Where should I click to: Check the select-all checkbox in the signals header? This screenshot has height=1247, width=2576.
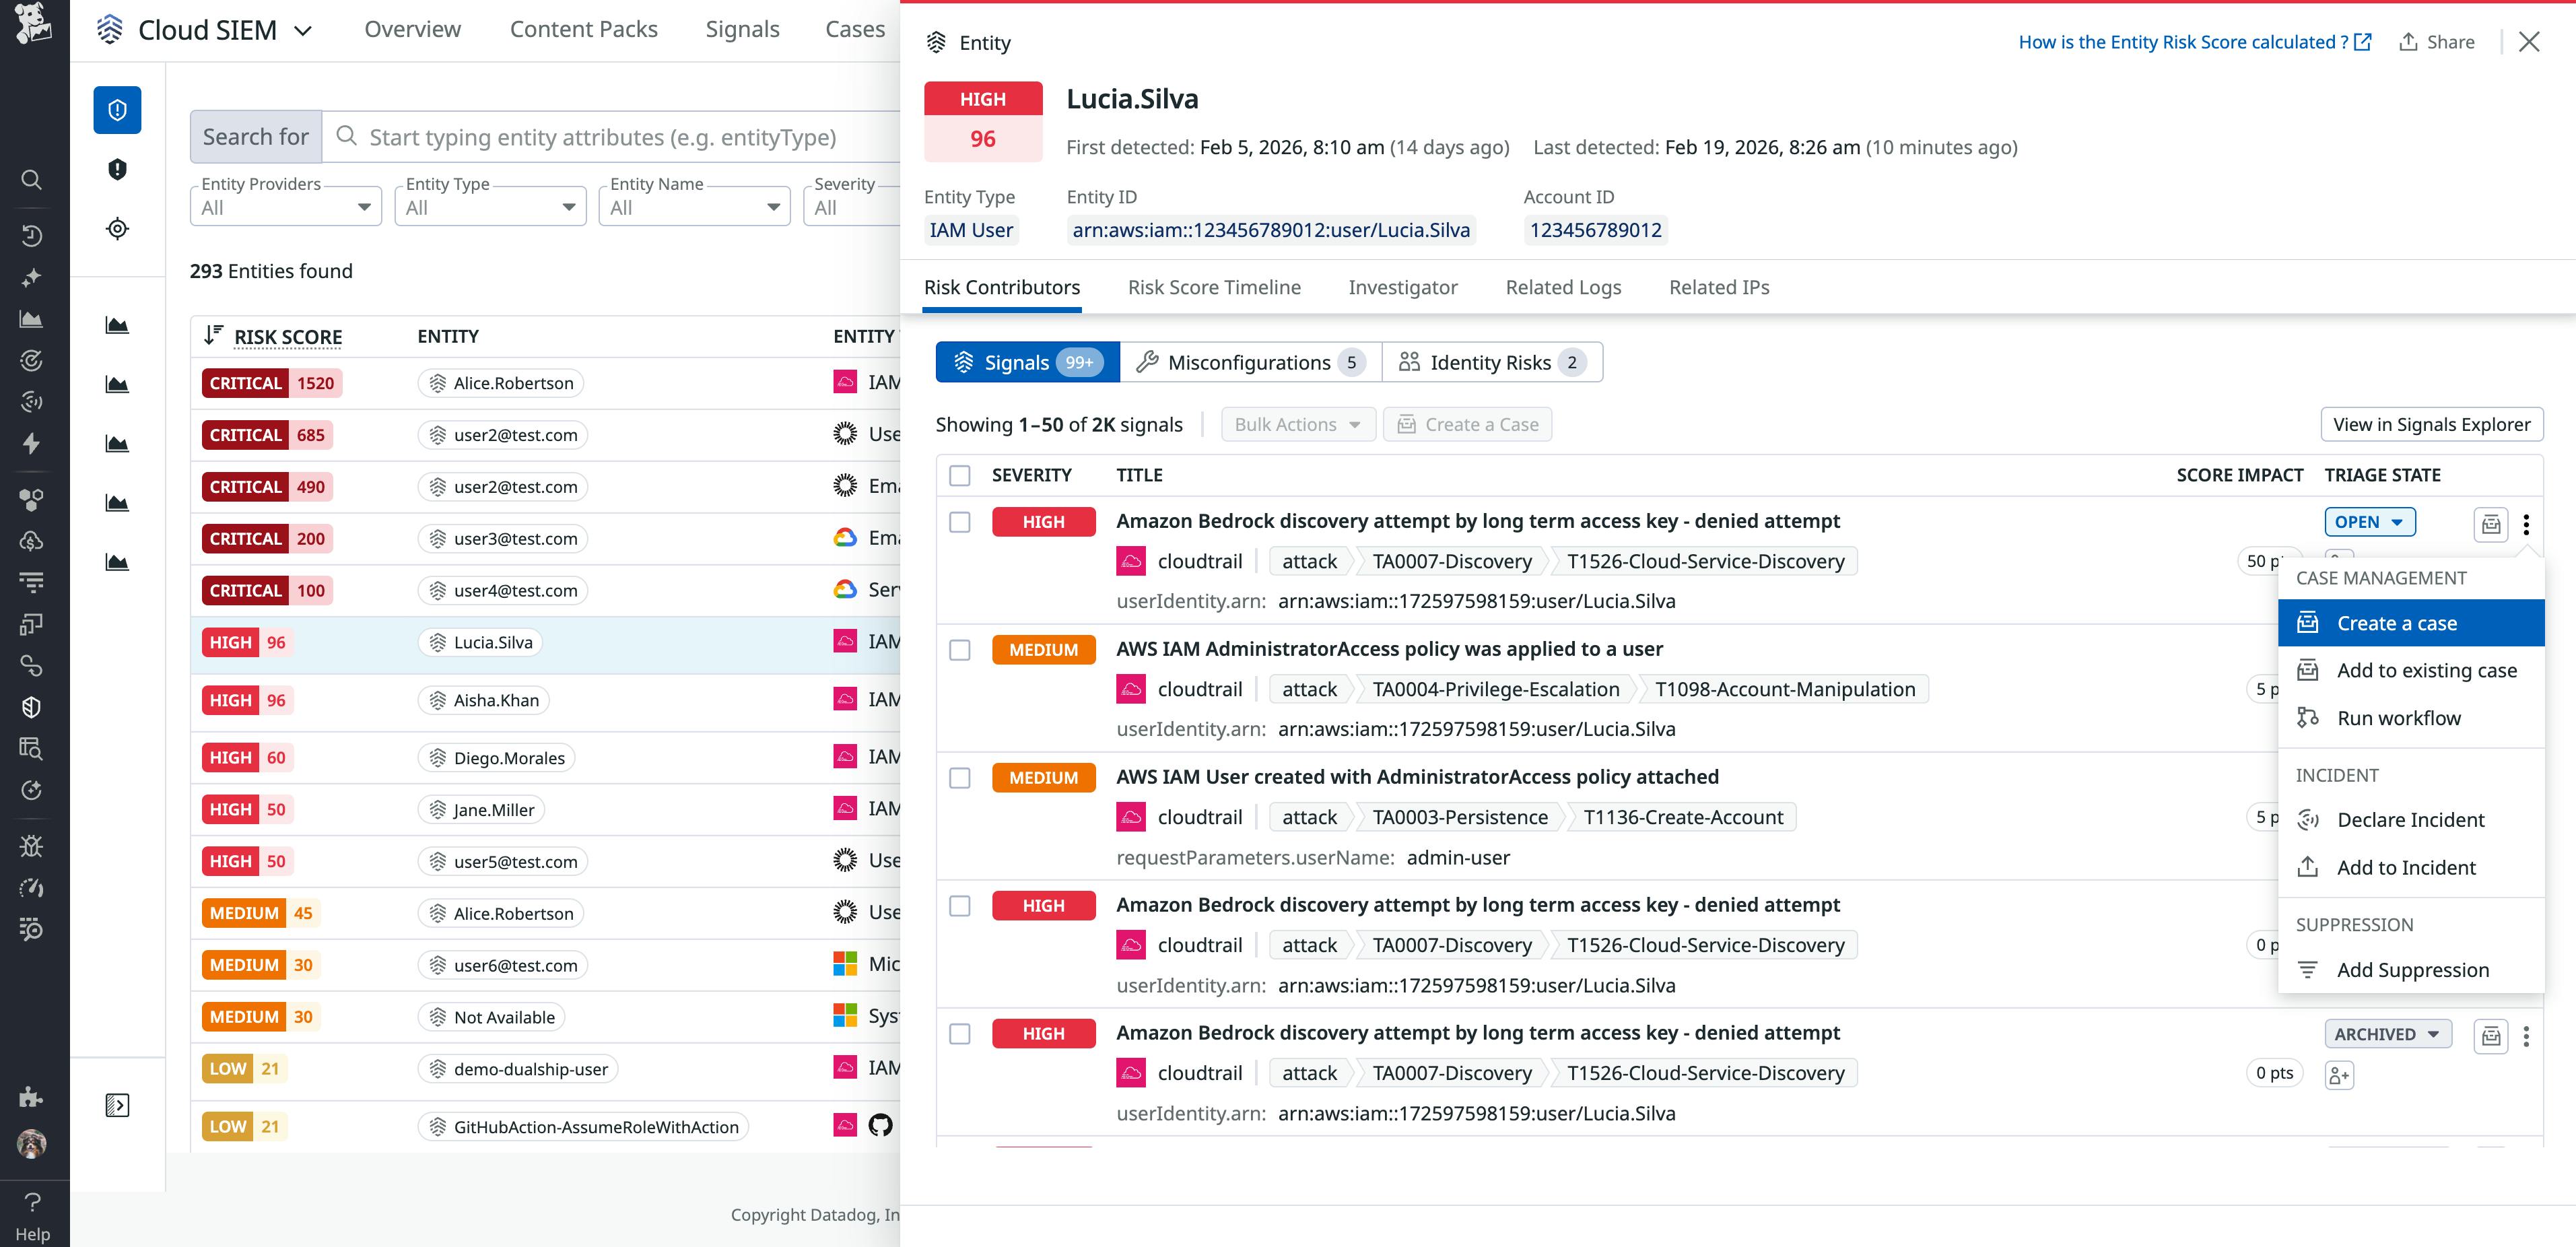click(959, 476)
